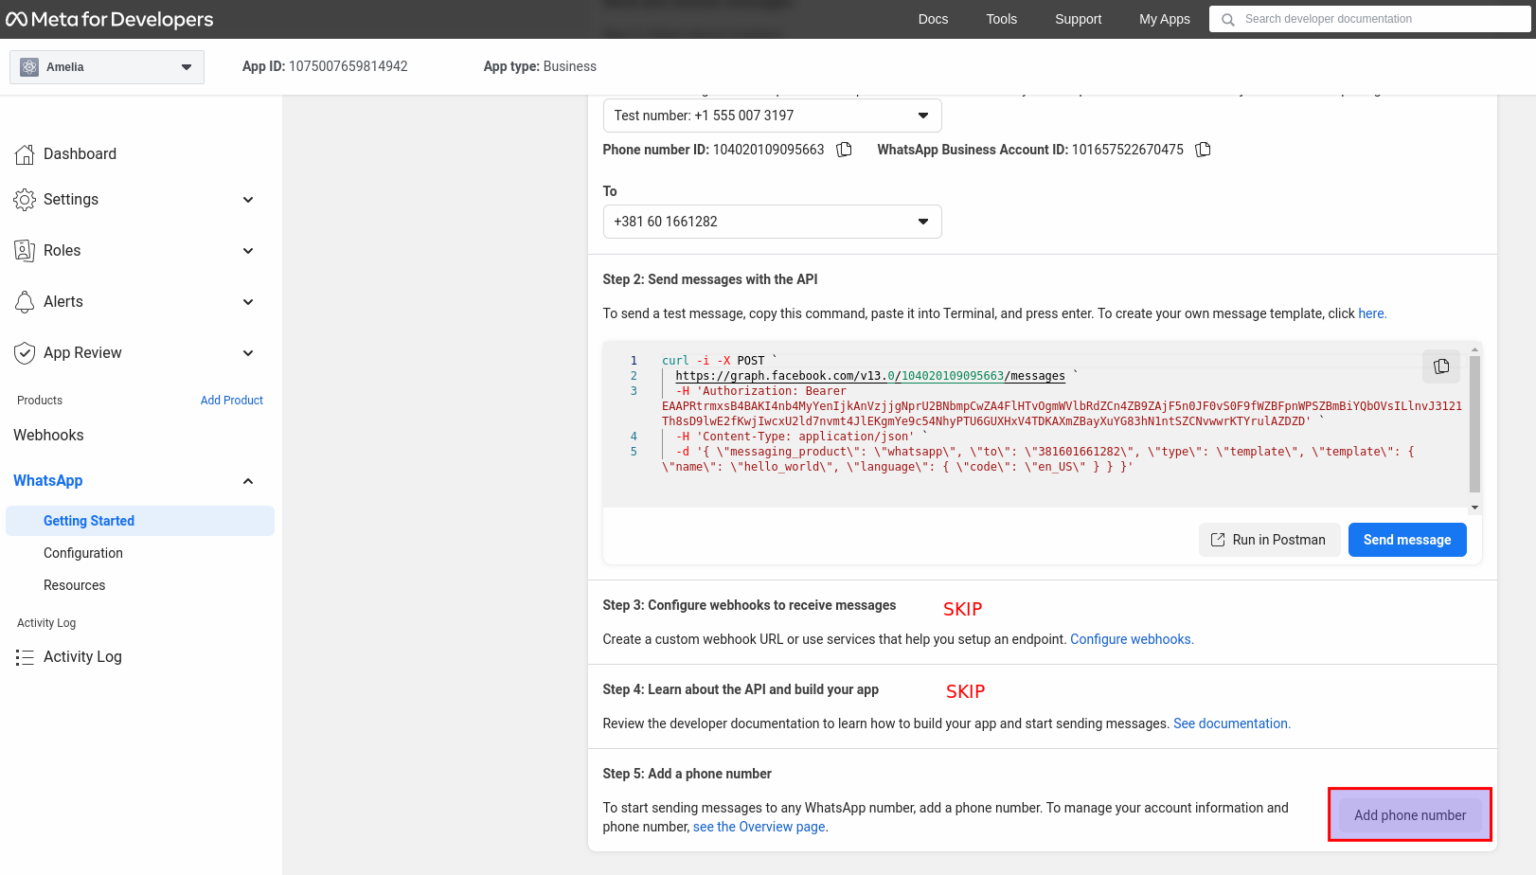
Task: Copy the curl command code
Action: (1440, 366)
